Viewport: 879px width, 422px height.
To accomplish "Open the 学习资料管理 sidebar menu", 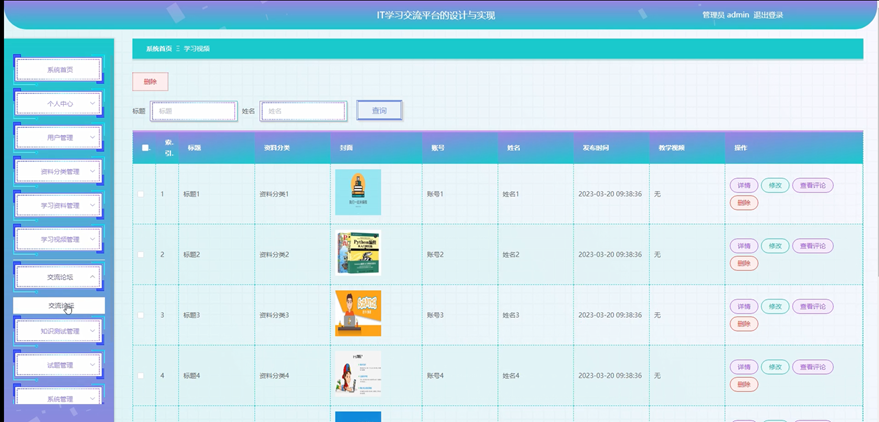I will 59,205.
